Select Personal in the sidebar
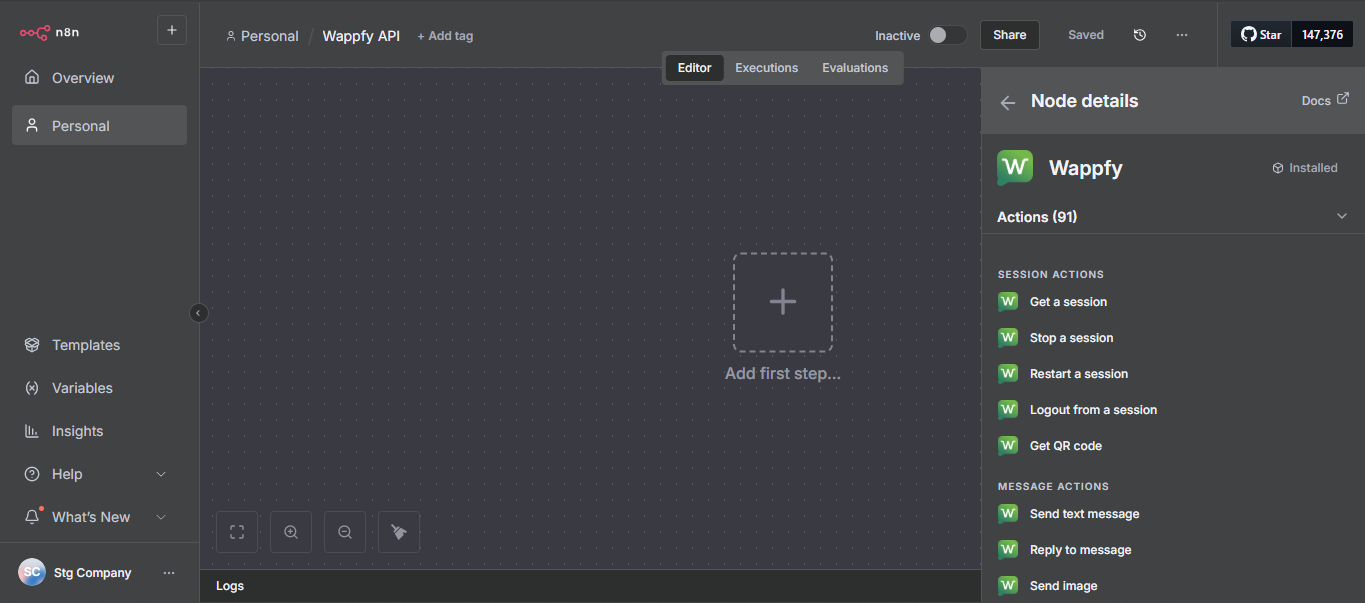 [x=99, y=126]
